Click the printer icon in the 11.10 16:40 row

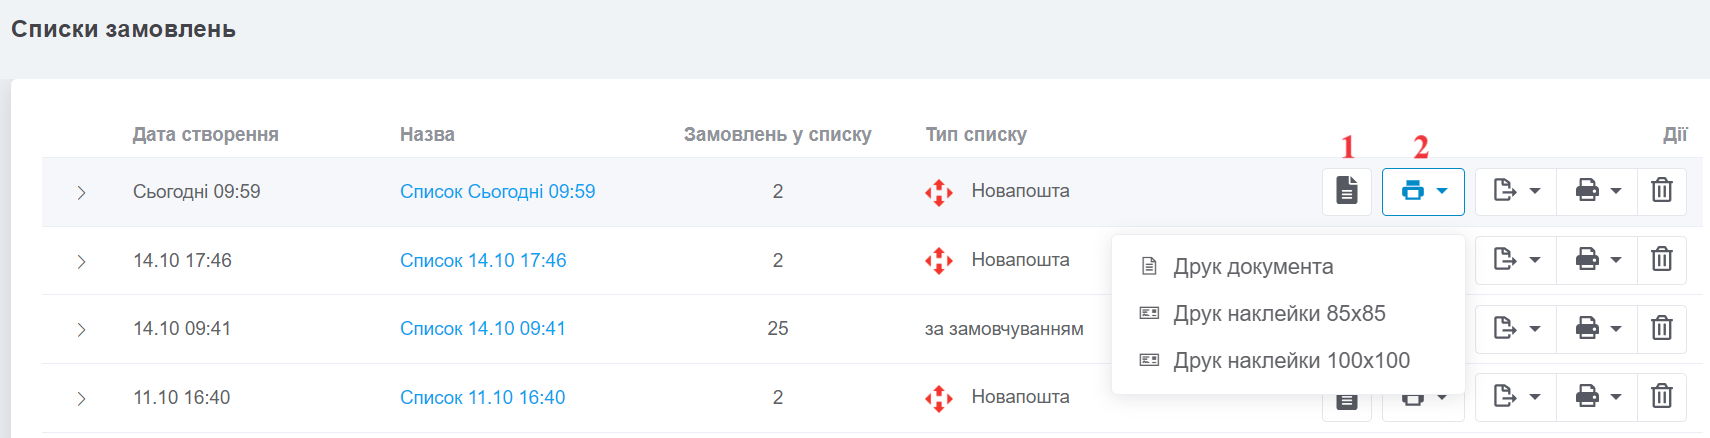(x=1597, y=397)
